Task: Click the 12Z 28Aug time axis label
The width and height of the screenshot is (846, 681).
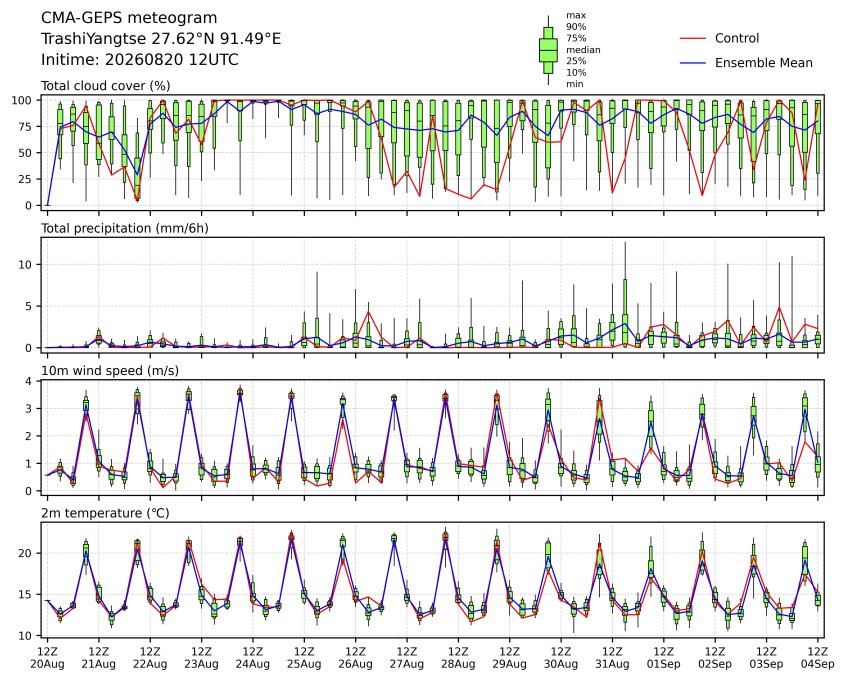Action: 458,658
